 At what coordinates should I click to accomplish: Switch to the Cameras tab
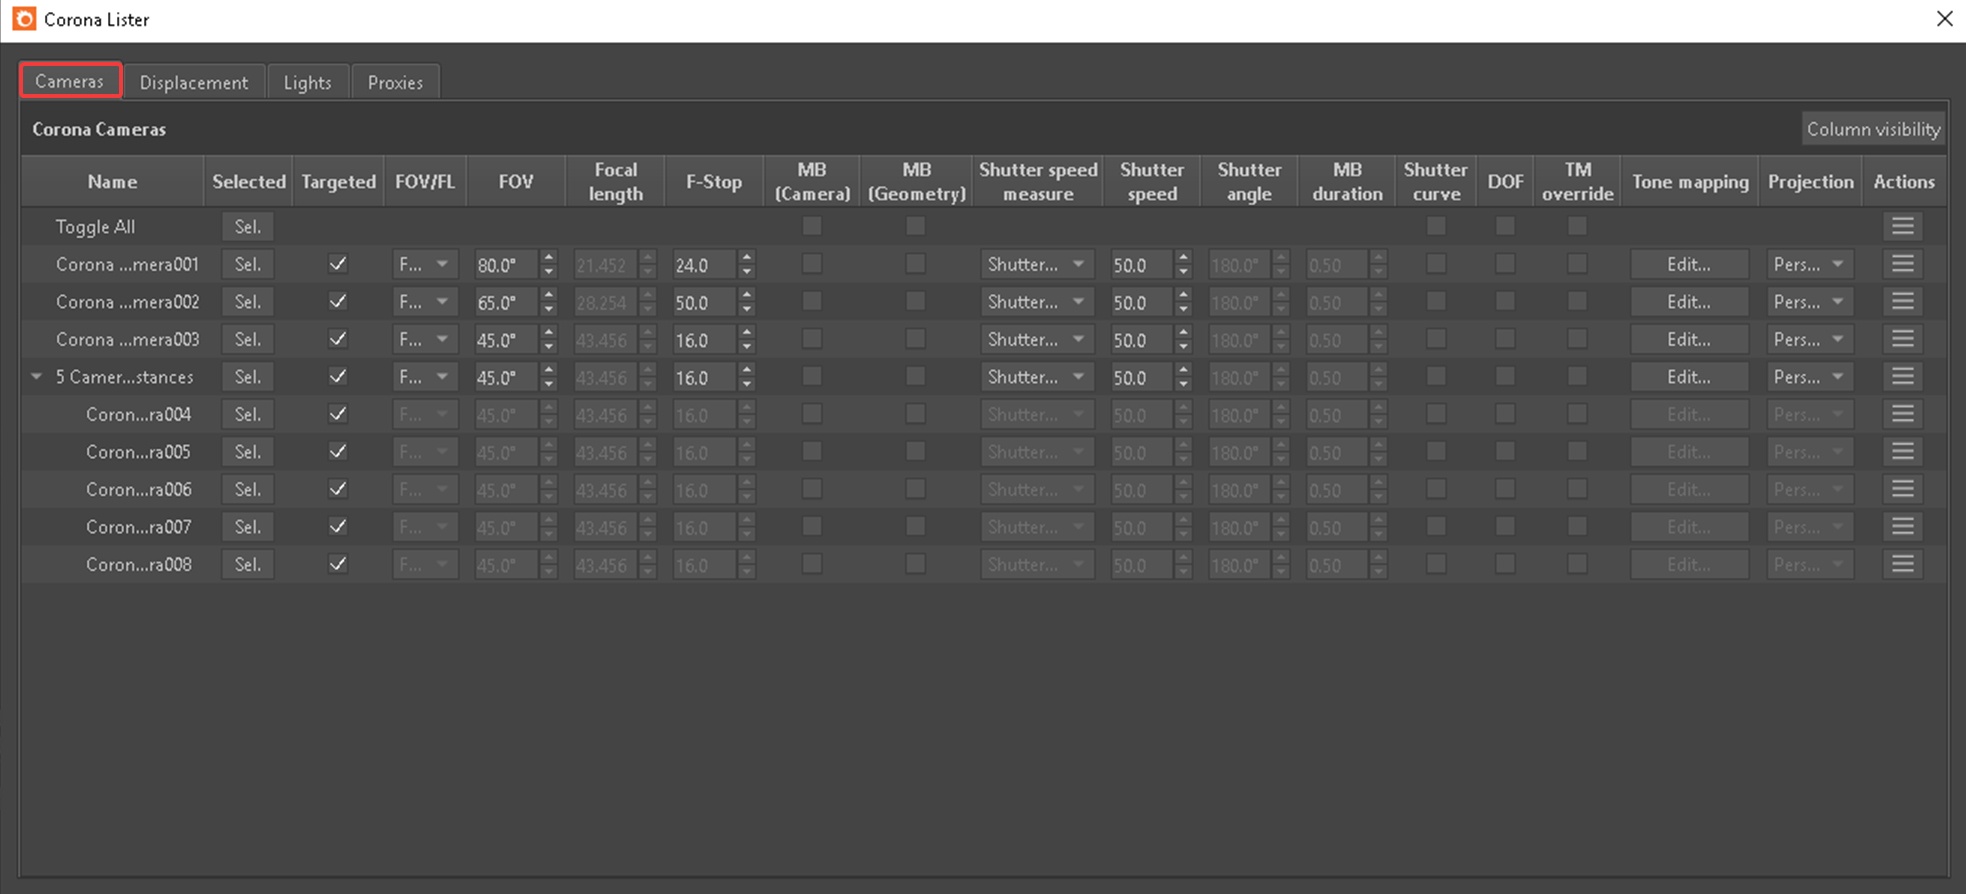tap(70, 81)
